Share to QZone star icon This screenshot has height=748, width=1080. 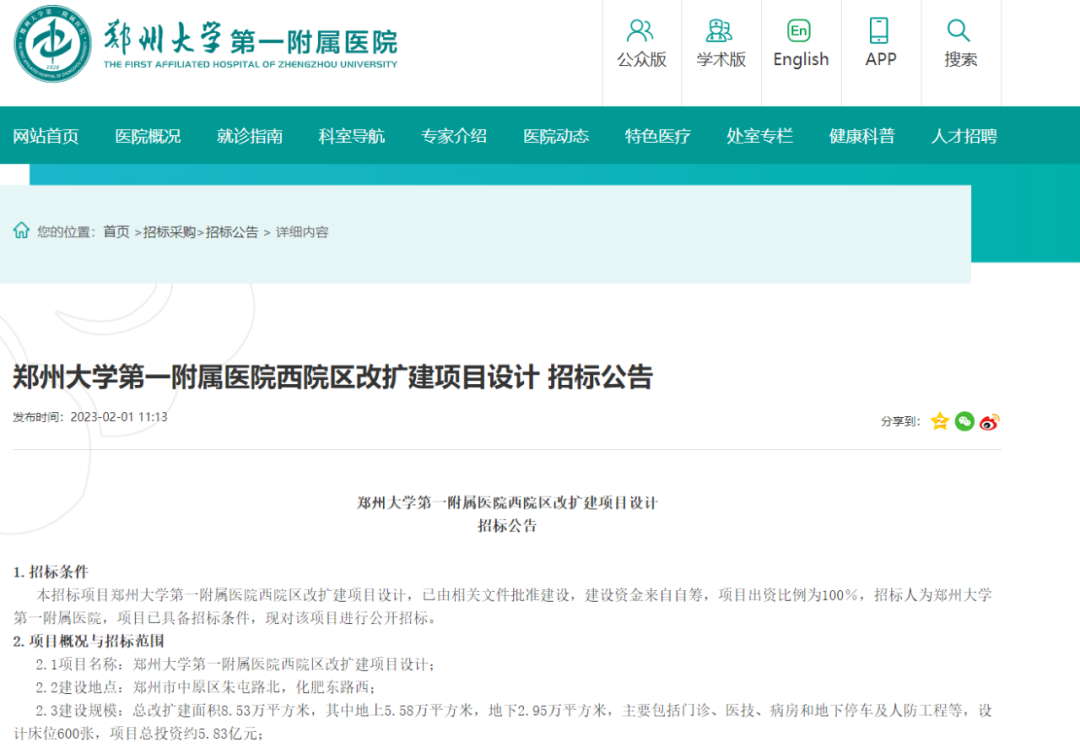(939, 421)
